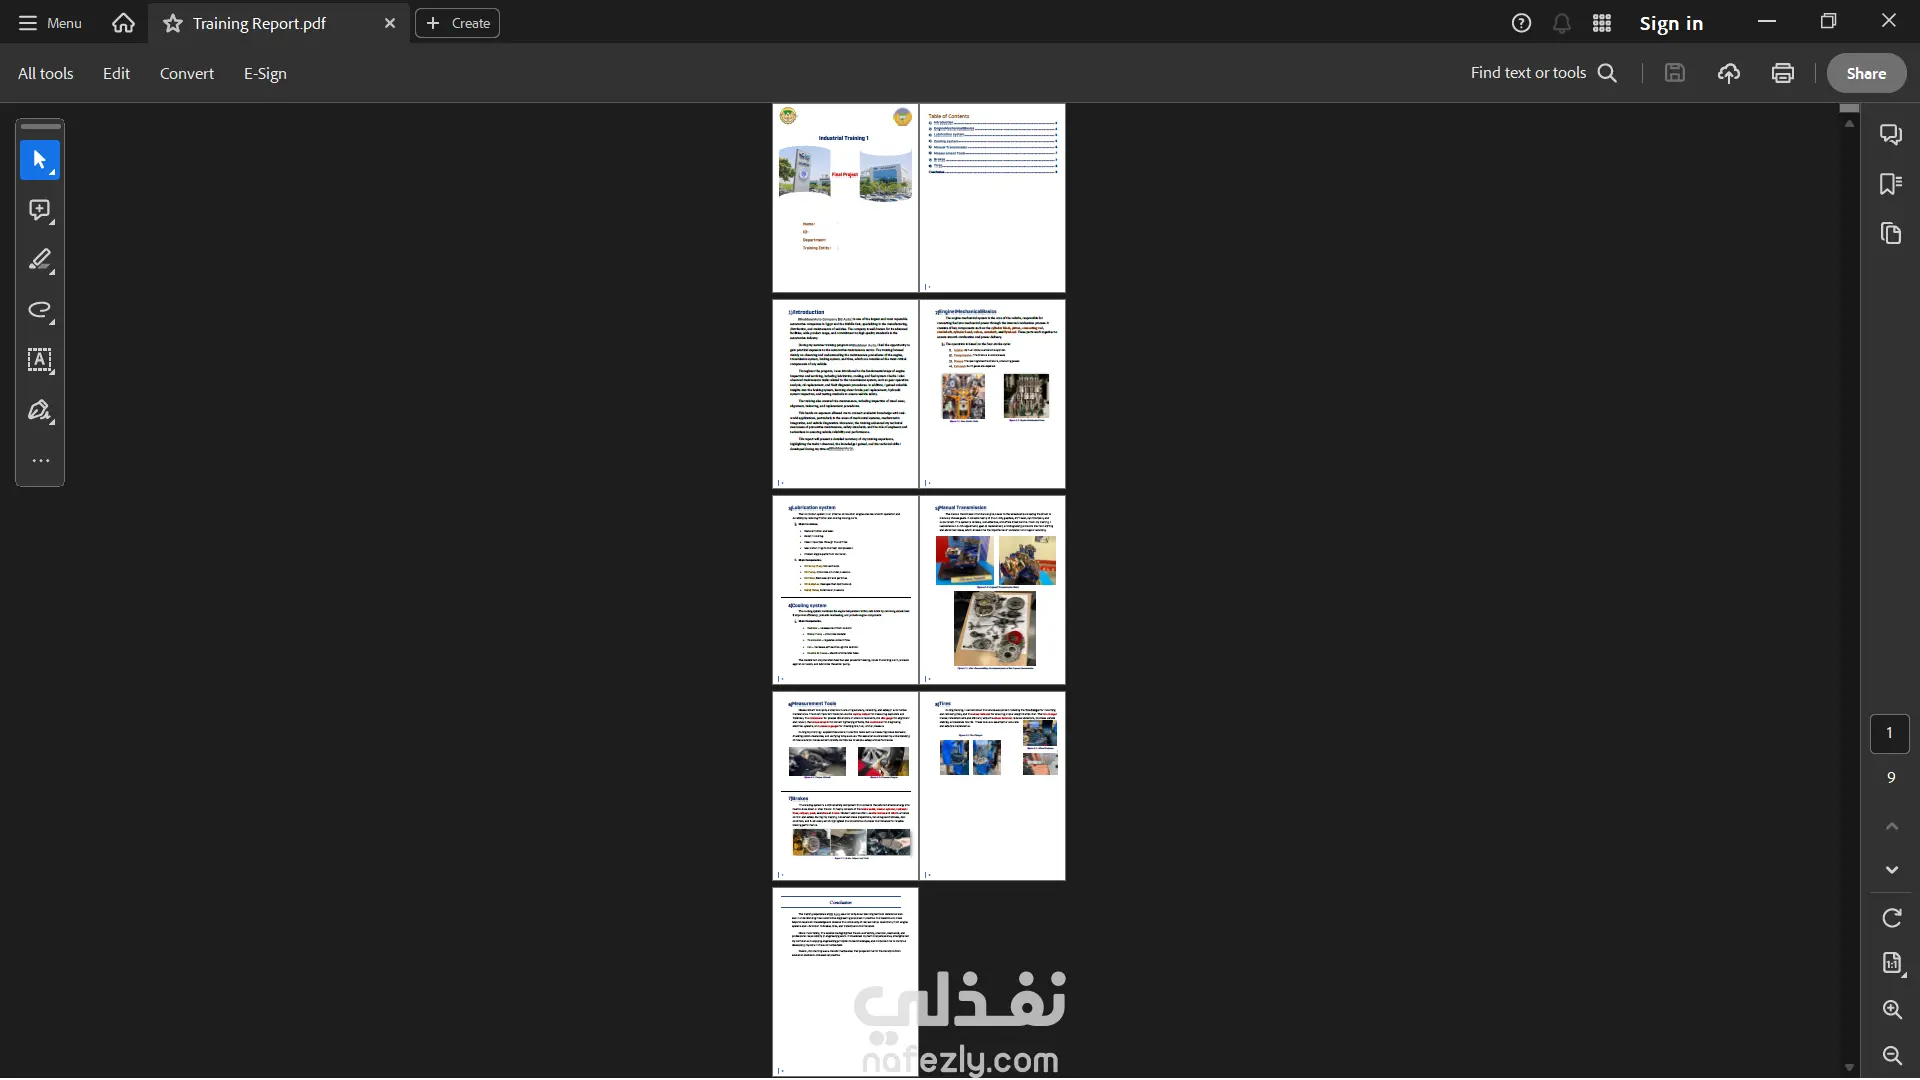The height and width of the screenshot is (1080, 1920).
Task: Select the highlighter pen tool
Action: pyautogui.click(x=40, y=260)
